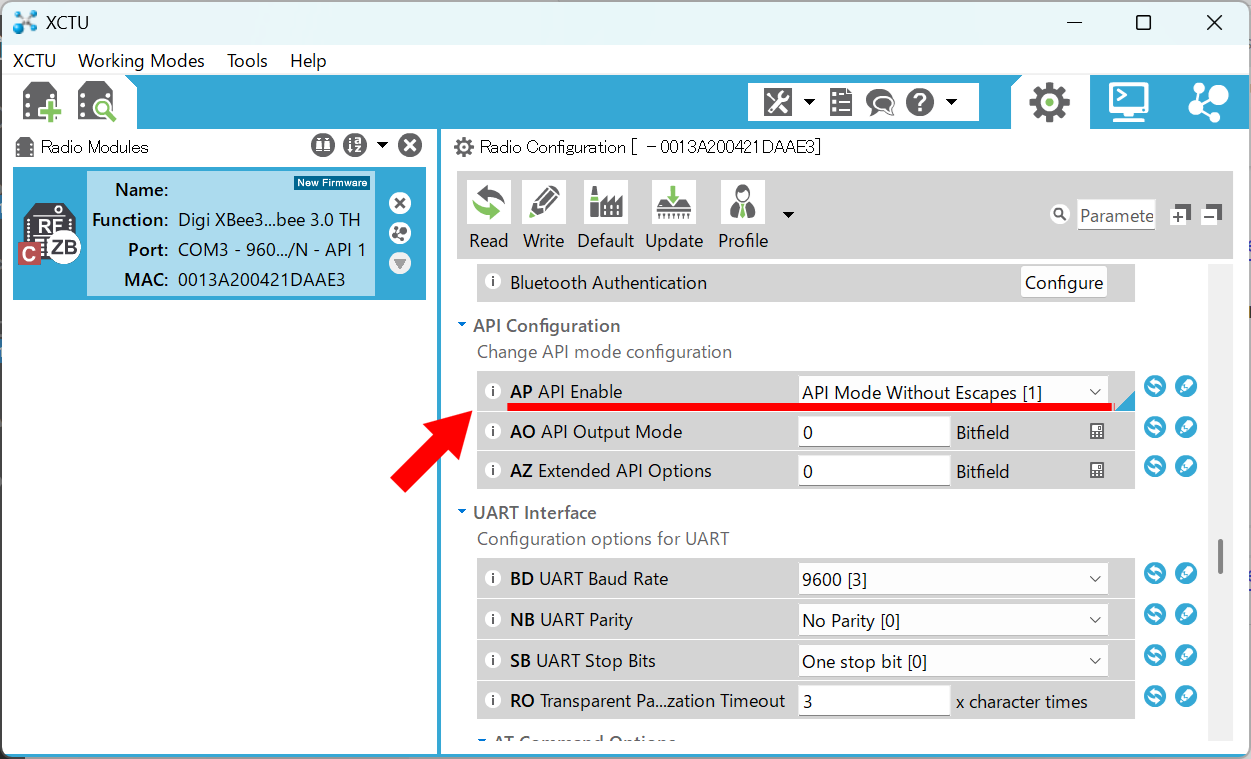Refresh the AP API Enable value
Screen dimensions: 1251x759
[x=1155, y=386]
